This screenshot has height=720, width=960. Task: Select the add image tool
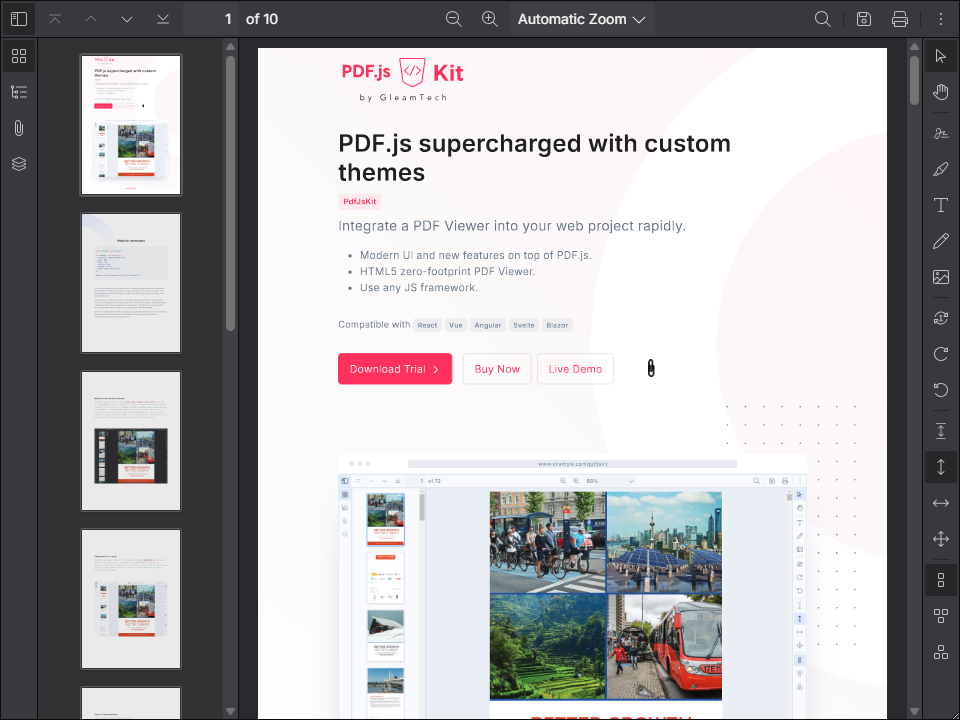pyautogui.click(x=941, y=277)
